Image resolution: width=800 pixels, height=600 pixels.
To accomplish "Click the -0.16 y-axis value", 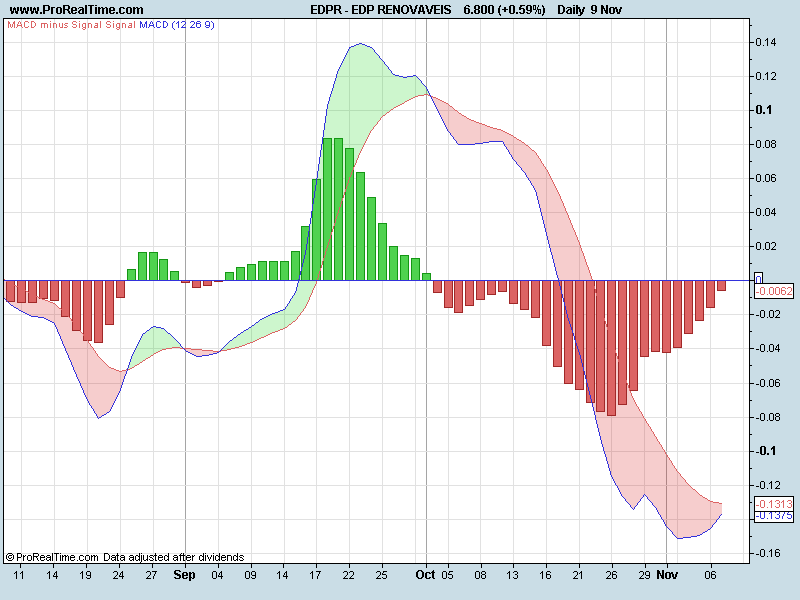I will 767,554.
